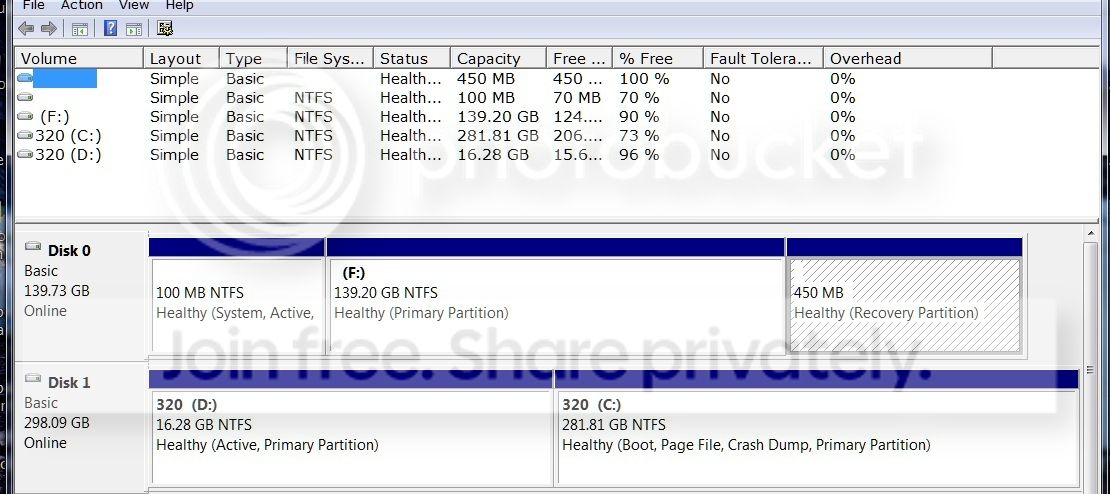Click the Forward arrow toolbar icon

click(x=49, y=29)
